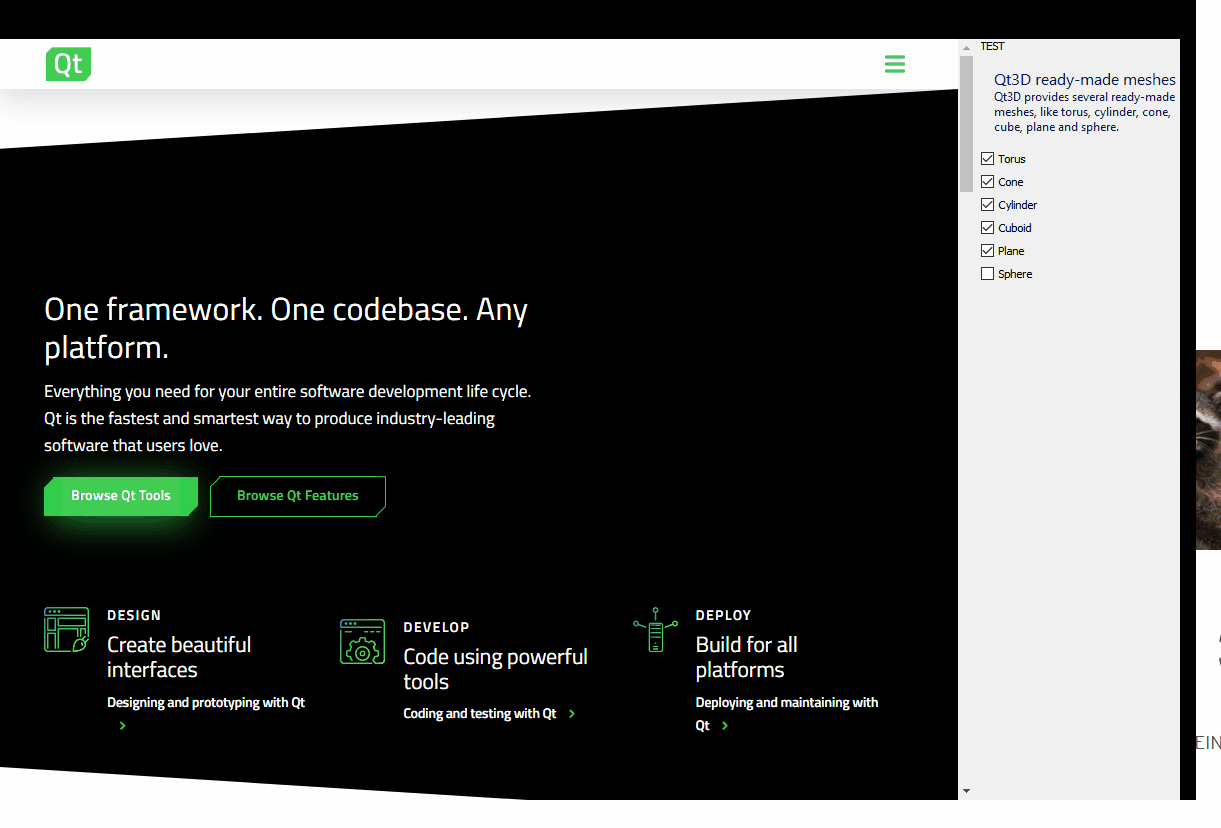This screenshot has height=828, width=1221.
Task: Click the Deploy server icon
Action: tap(655, 630)
